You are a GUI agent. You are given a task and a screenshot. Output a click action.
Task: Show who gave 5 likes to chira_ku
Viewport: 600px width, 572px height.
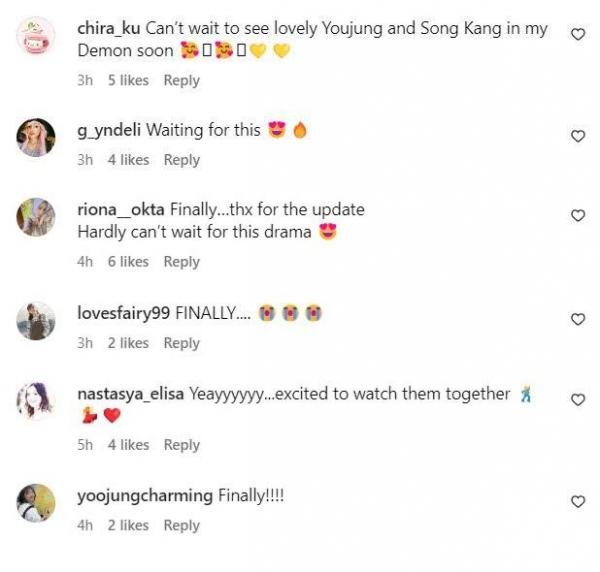click(128, 81)
